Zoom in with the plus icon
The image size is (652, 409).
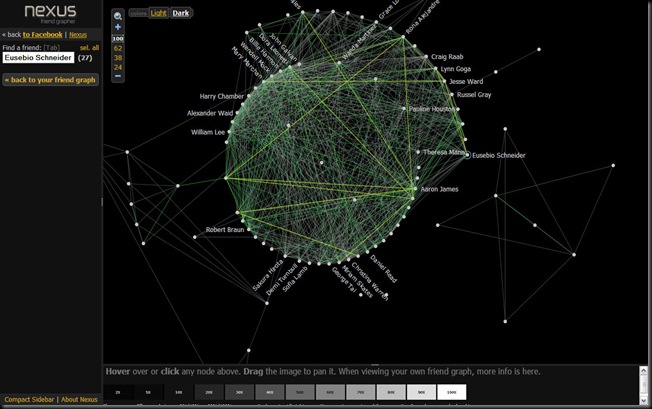118,27
